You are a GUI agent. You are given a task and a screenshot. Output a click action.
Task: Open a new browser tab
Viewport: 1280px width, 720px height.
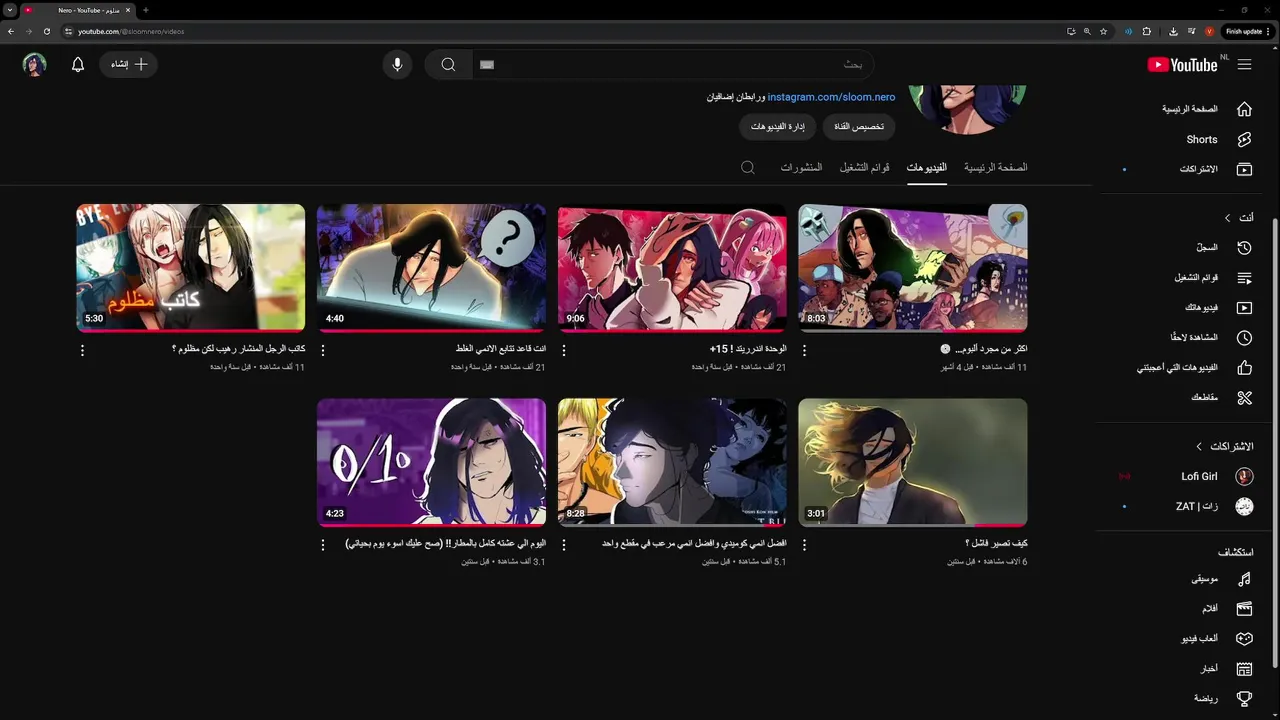click(x=146, y=10)
